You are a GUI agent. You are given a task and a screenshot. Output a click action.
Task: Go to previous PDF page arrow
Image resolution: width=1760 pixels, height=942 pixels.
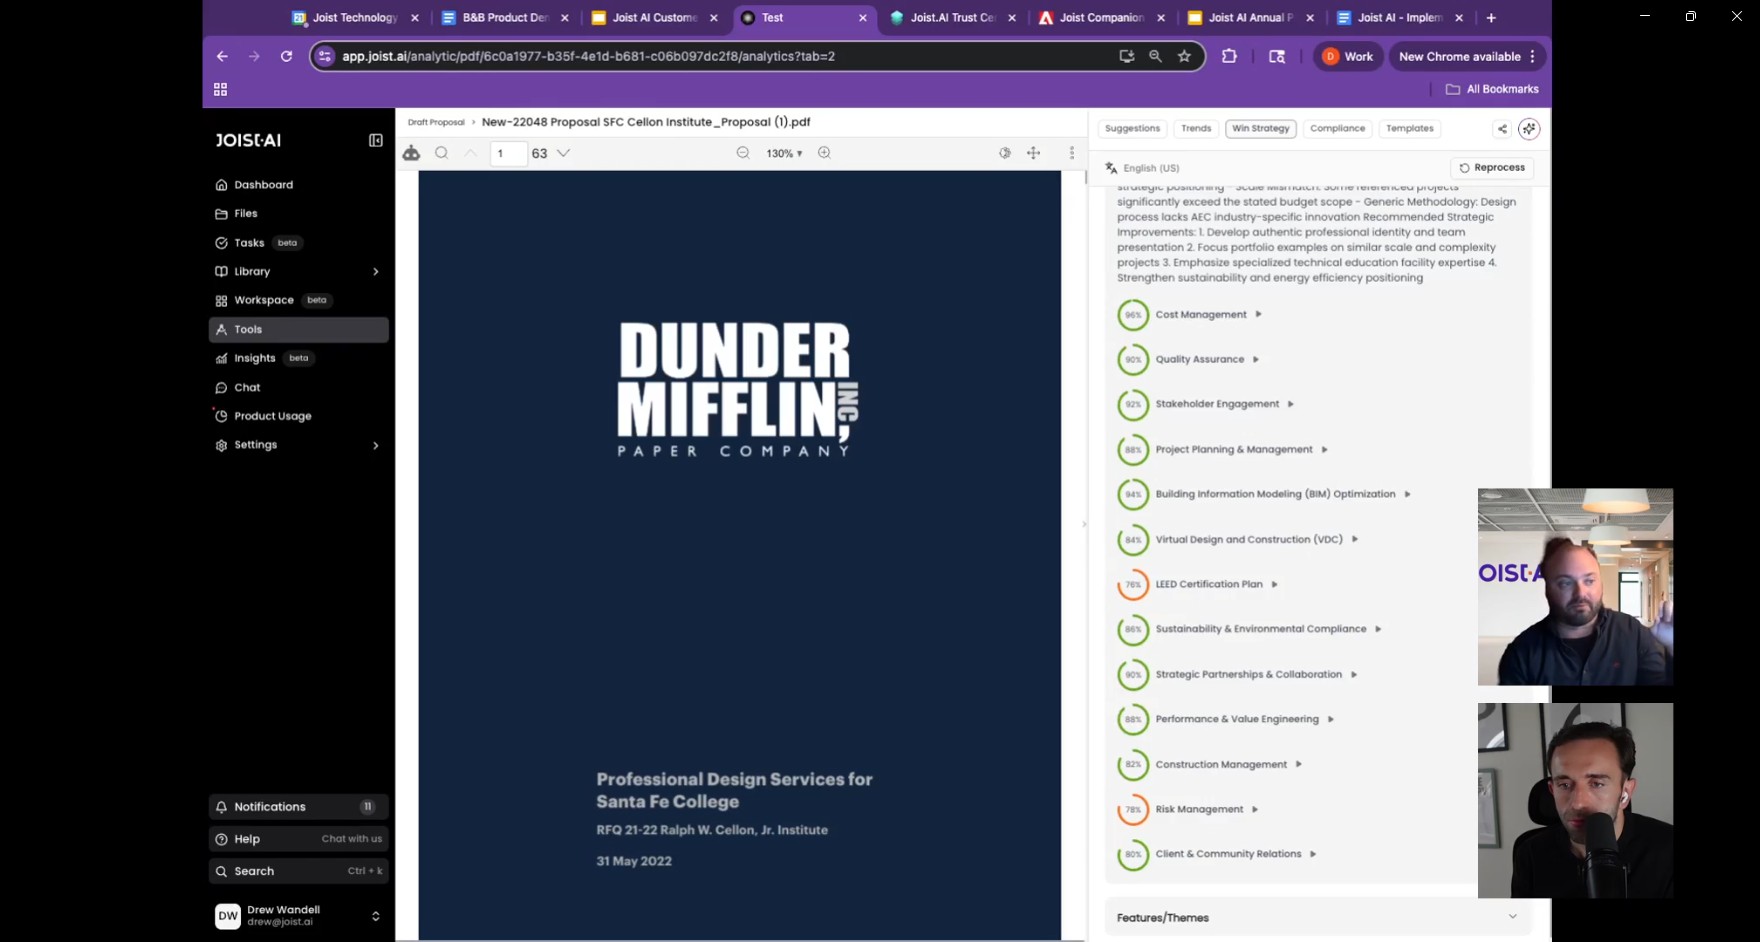pos(470,153)
